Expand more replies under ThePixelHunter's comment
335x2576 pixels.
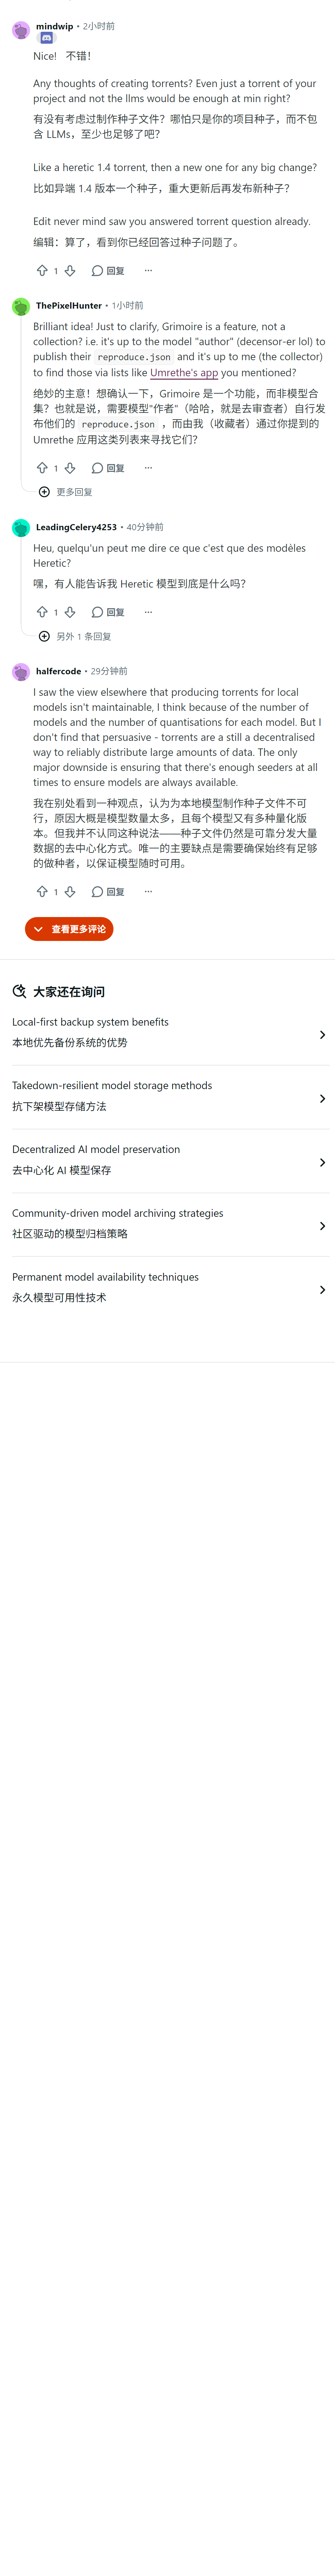[x=66, y=492]
